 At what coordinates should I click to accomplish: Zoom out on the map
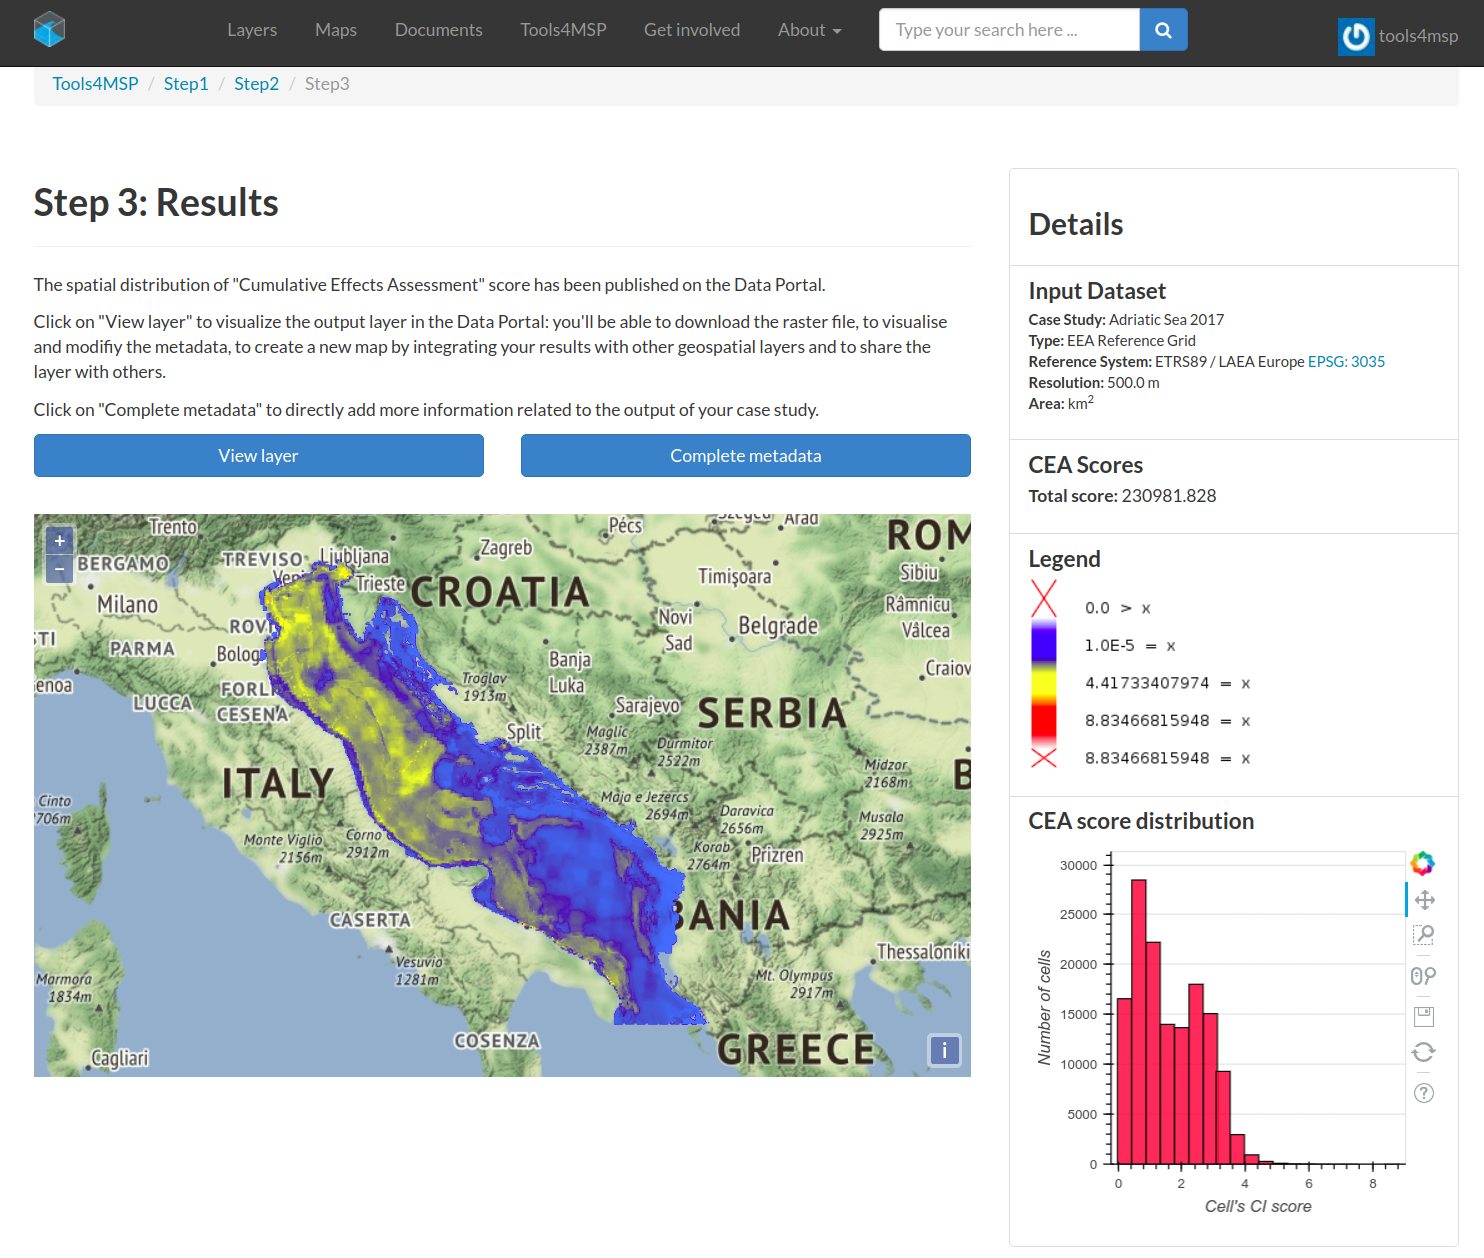pyautogui.click(x=60, y=569)
